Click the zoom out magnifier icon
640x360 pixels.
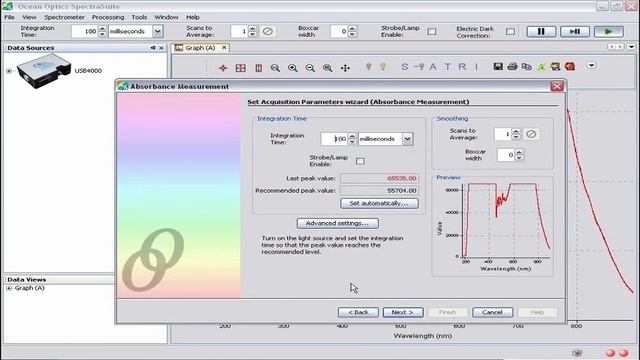(x=310, y=68)
